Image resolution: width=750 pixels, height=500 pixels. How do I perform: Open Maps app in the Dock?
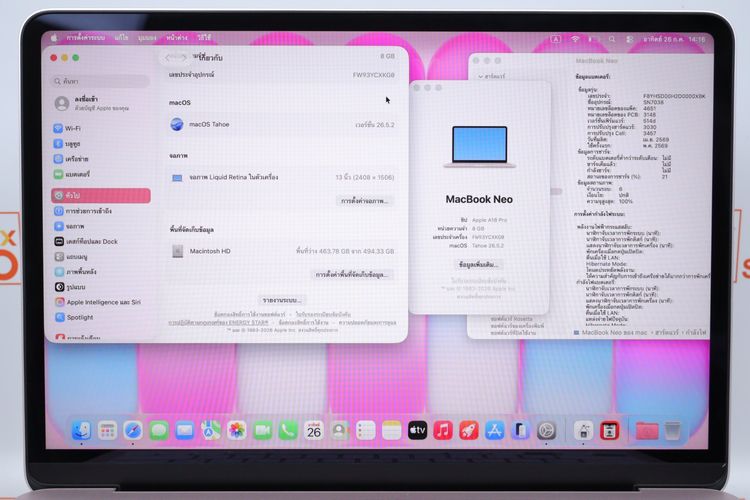[210, 431]
